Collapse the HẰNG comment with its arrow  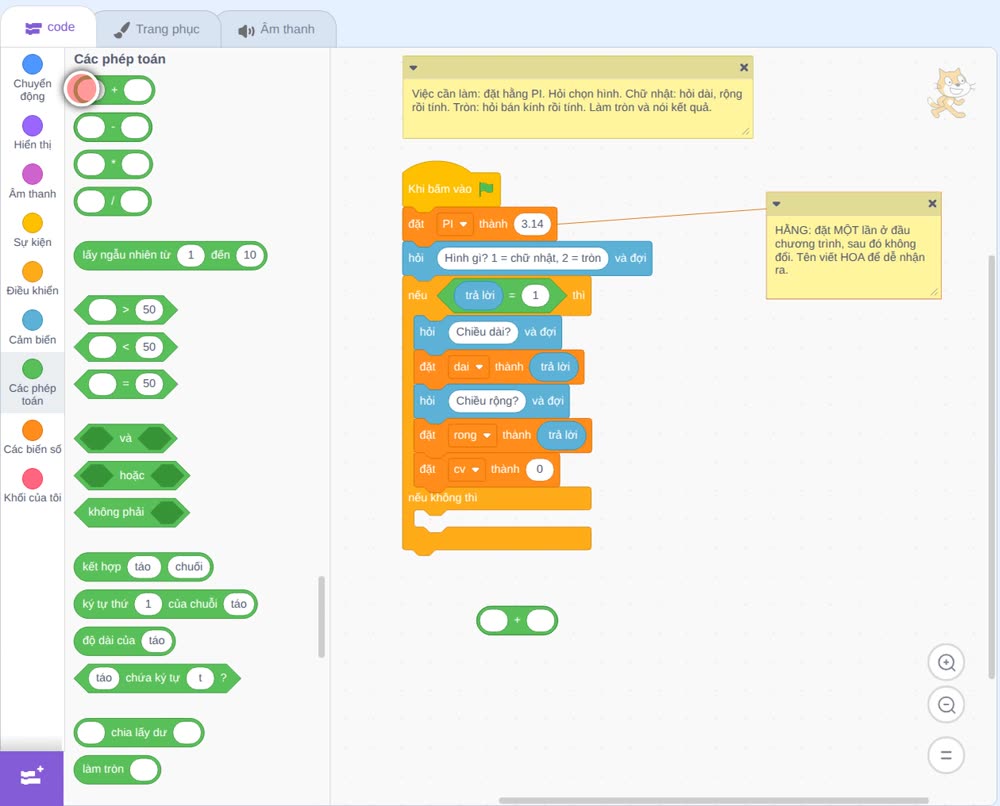click(776, 204)
